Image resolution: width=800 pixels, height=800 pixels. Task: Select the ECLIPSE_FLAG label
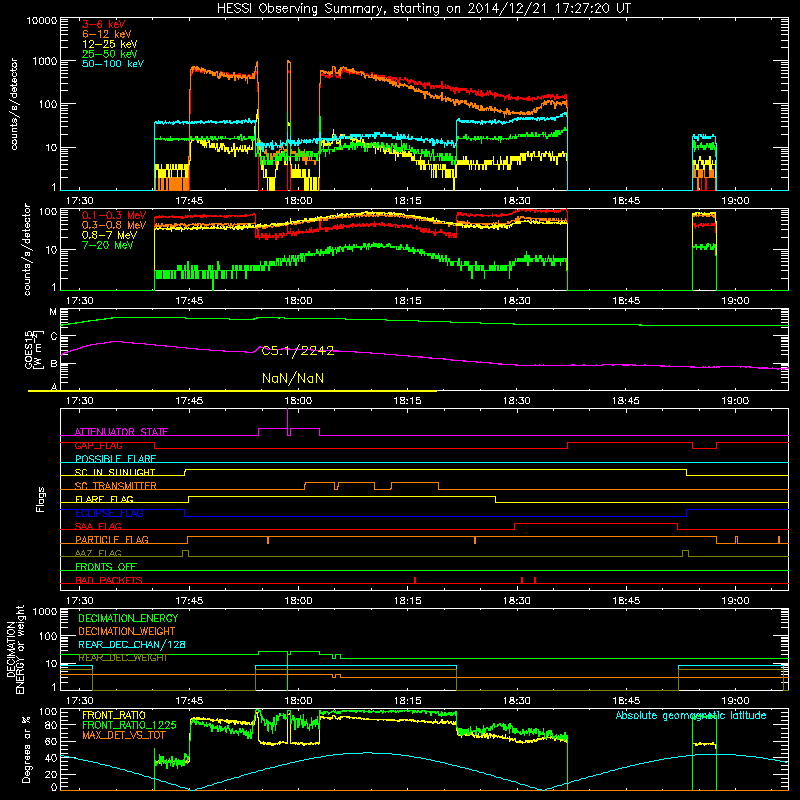(x=109, y=513)
